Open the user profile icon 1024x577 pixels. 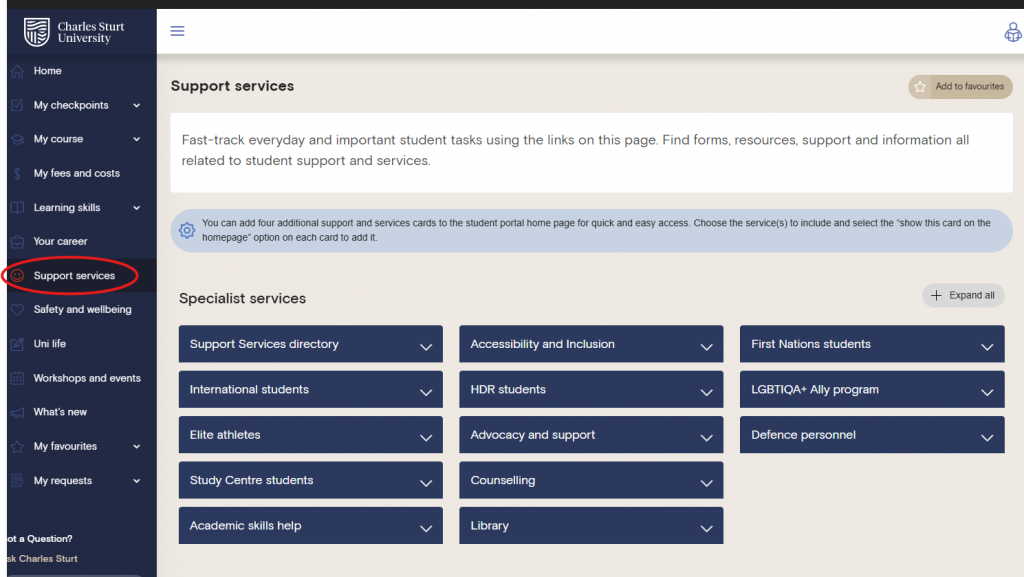point(1012,32)
